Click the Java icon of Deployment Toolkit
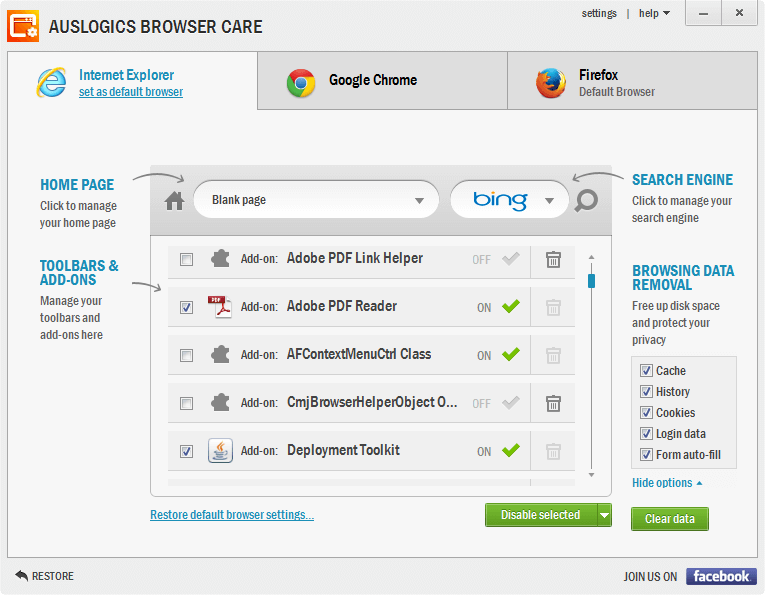The width and height of the screenshot is (765, 595). [220, 450]
